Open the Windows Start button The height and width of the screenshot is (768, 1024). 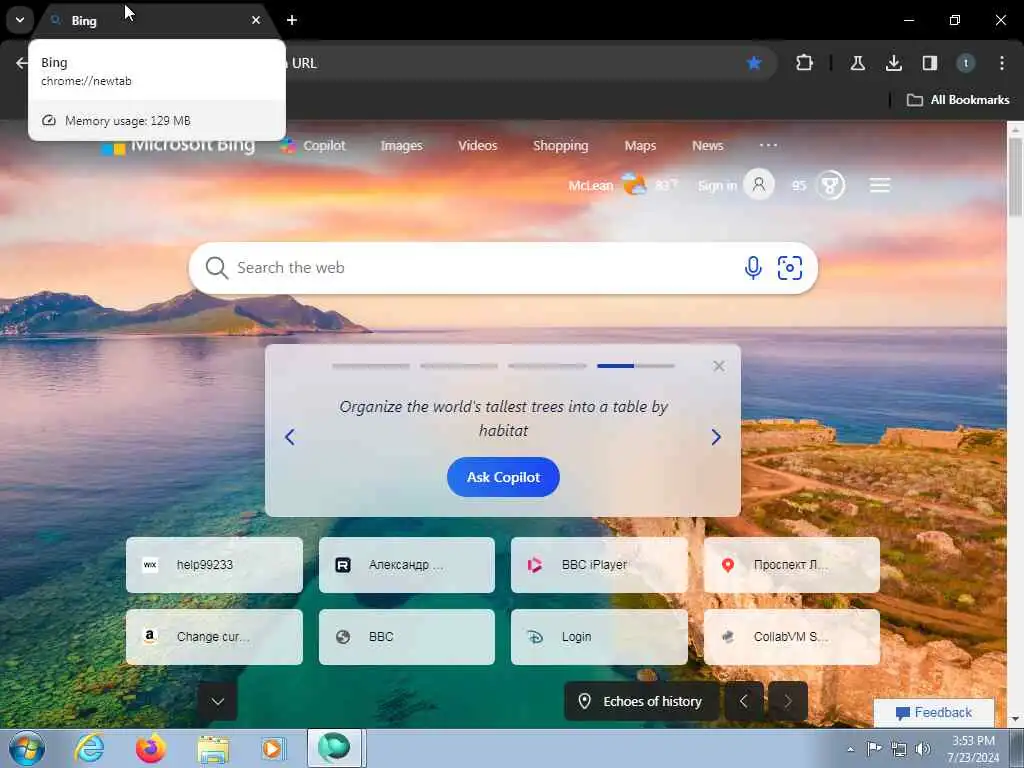click(27, 748)
